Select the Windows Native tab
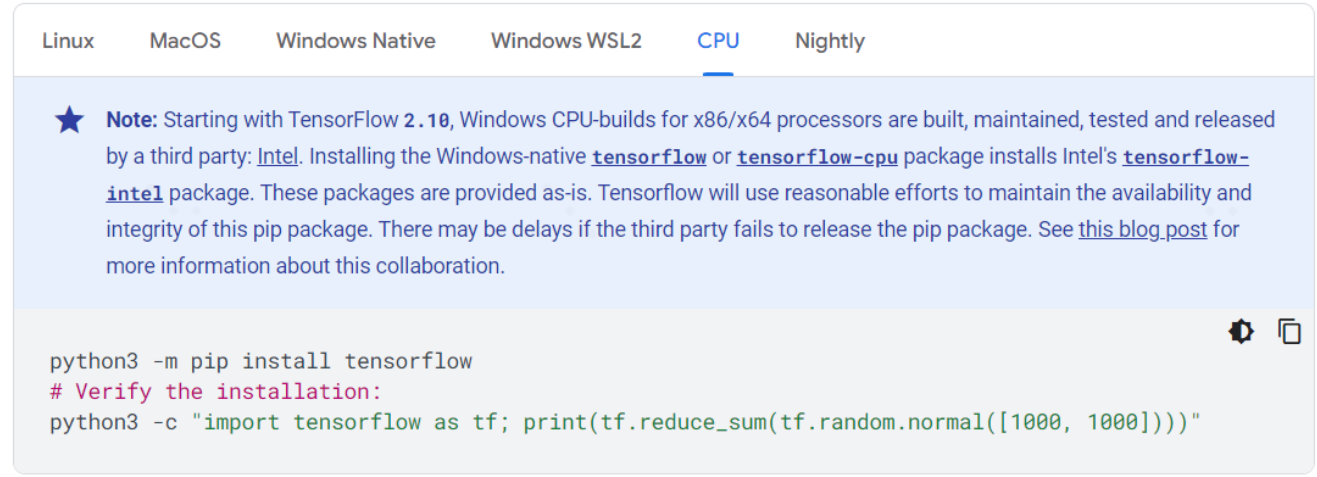Screen dimensions: 1317x477 click(x=355, y=41)
